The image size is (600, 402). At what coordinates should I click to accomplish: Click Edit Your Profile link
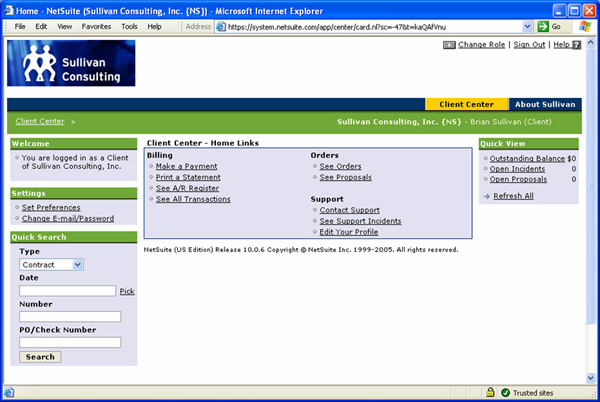point(349,232)
